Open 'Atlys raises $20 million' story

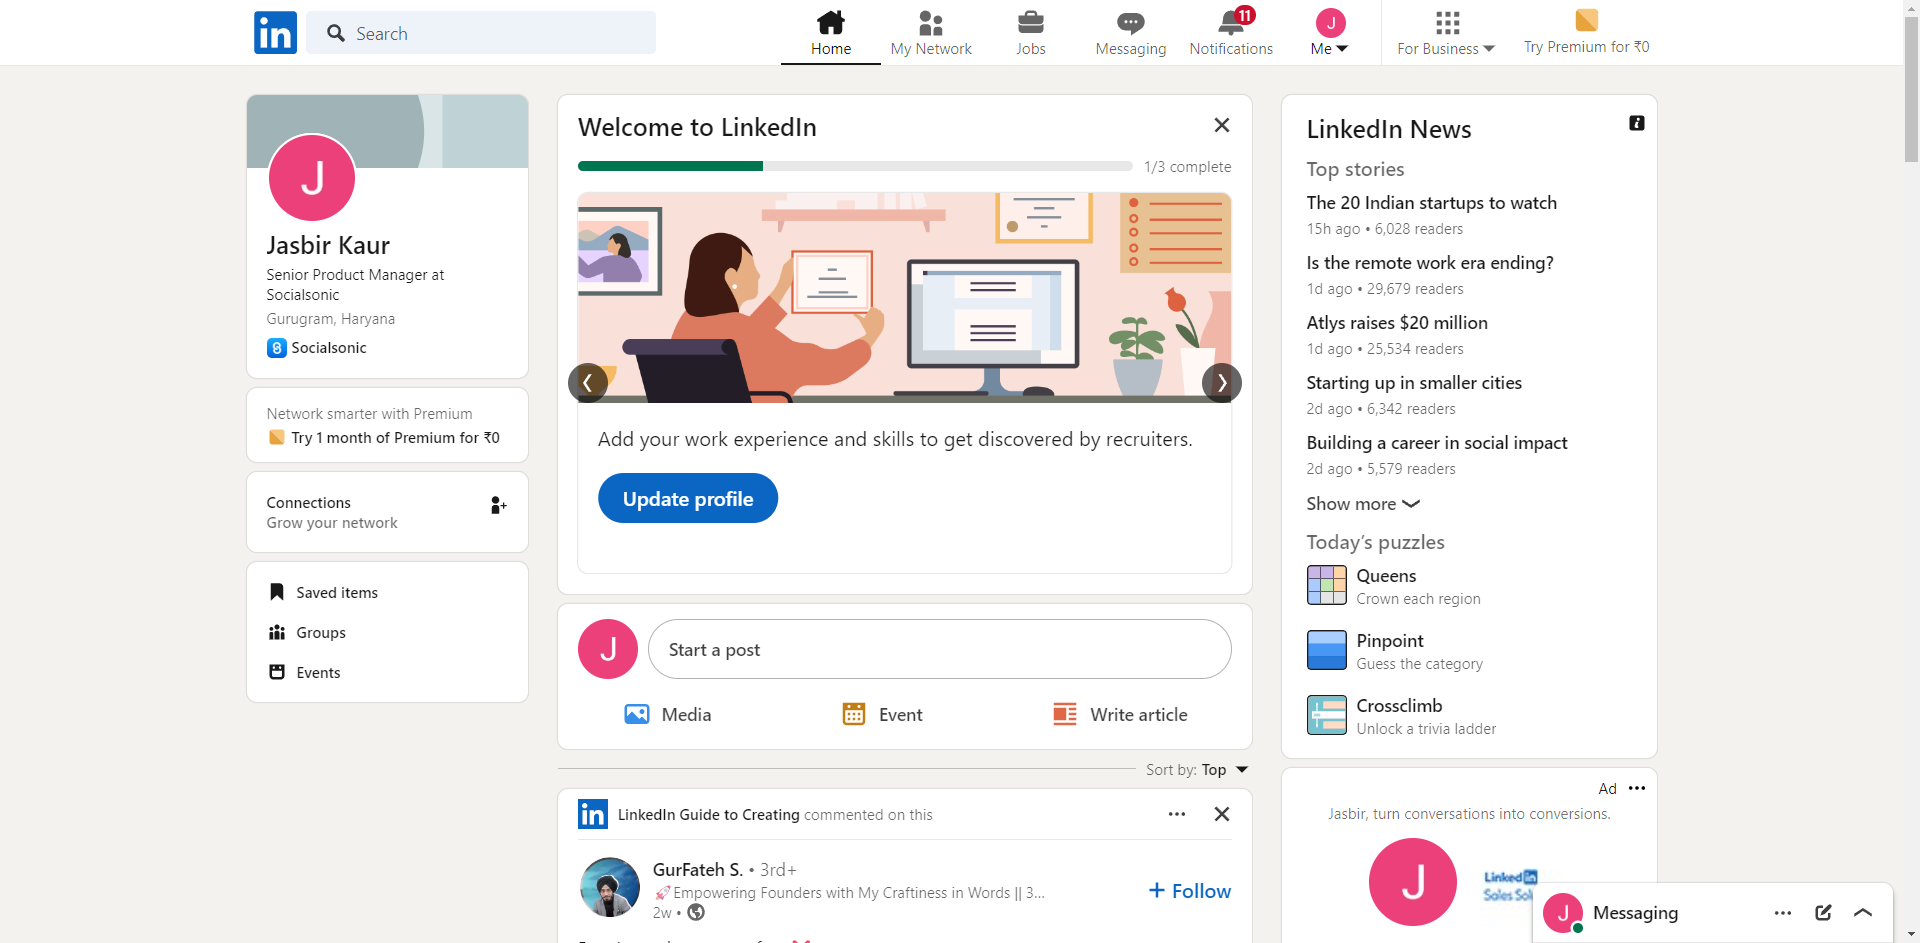click(x=1397, y=323)
